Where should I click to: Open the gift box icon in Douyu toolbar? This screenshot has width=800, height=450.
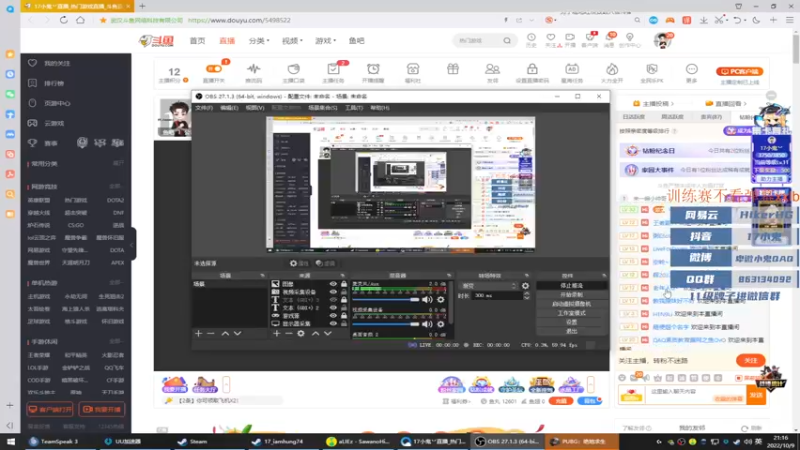(453, 69)
